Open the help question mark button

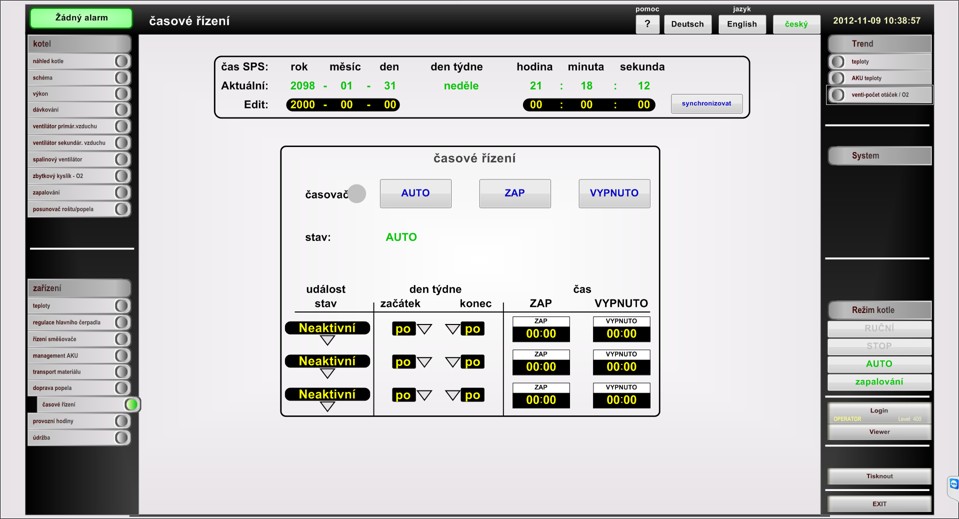coord(647,24)
